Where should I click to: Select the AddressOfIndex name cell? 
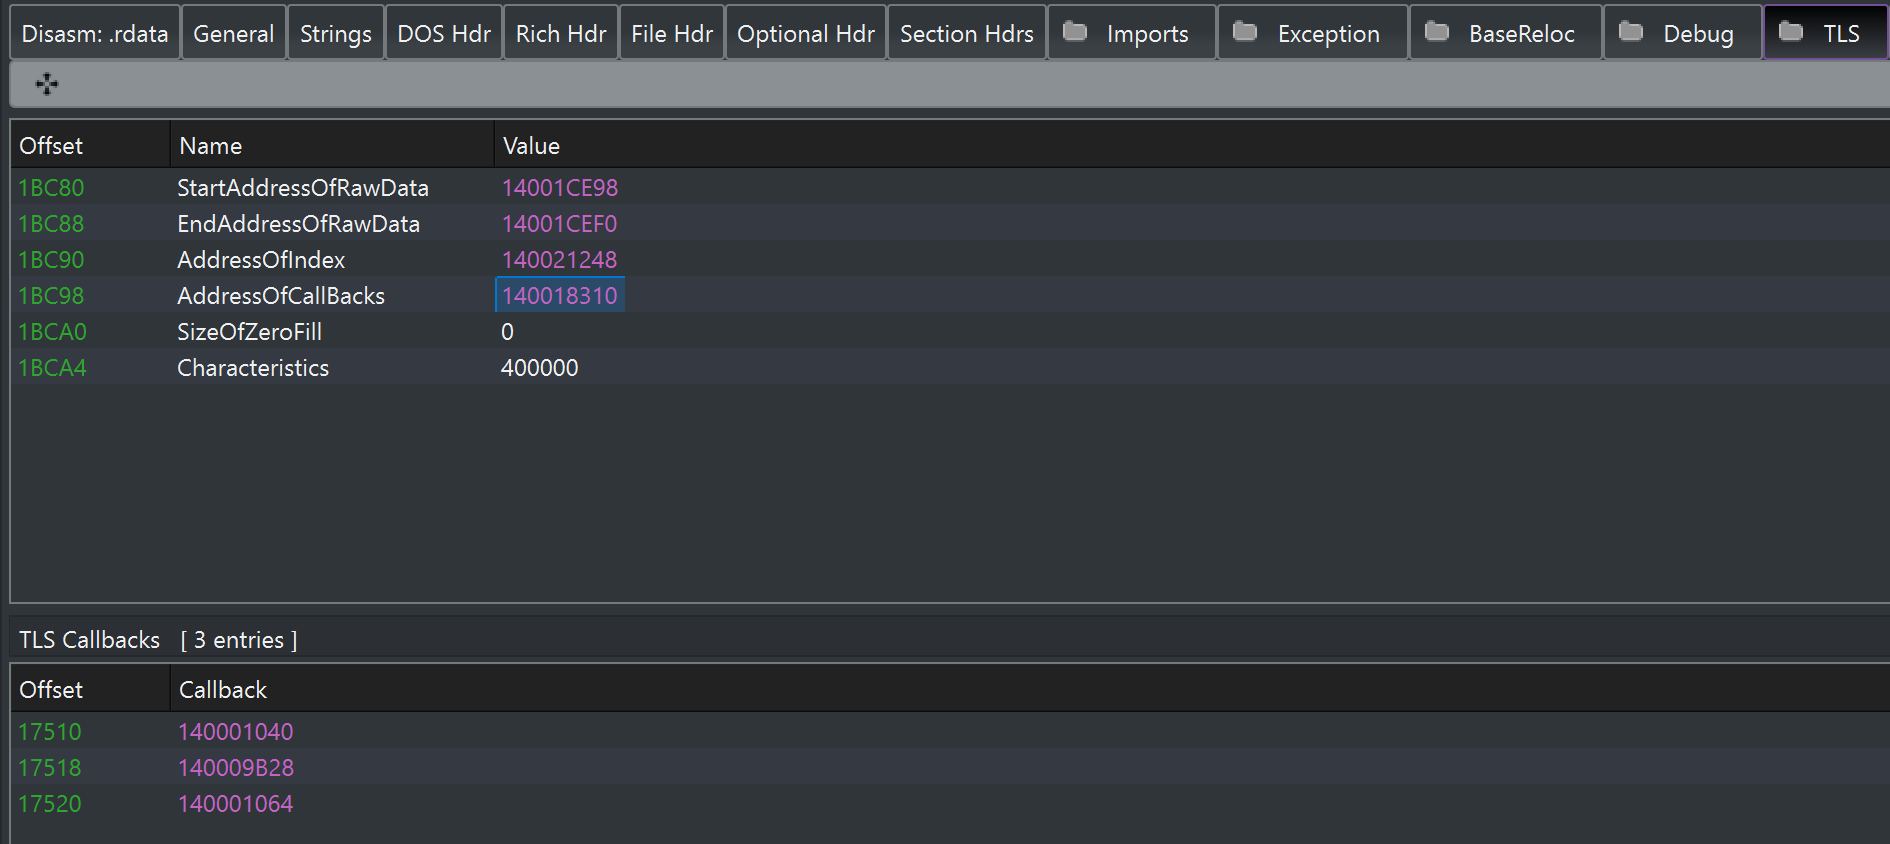coord(261,260)
